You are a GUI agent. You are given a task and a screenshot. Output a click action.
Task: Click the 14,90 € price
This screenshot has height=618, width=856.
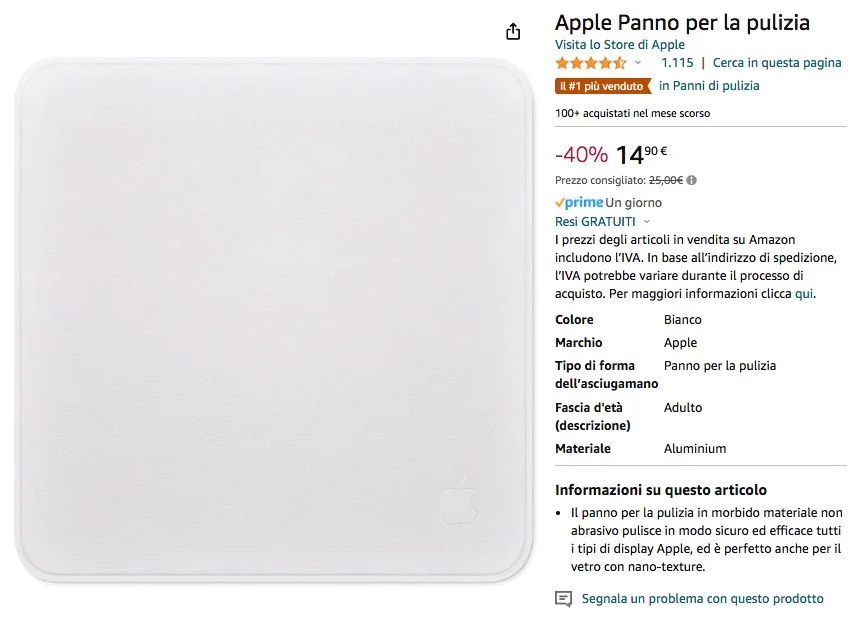(641, 155)
